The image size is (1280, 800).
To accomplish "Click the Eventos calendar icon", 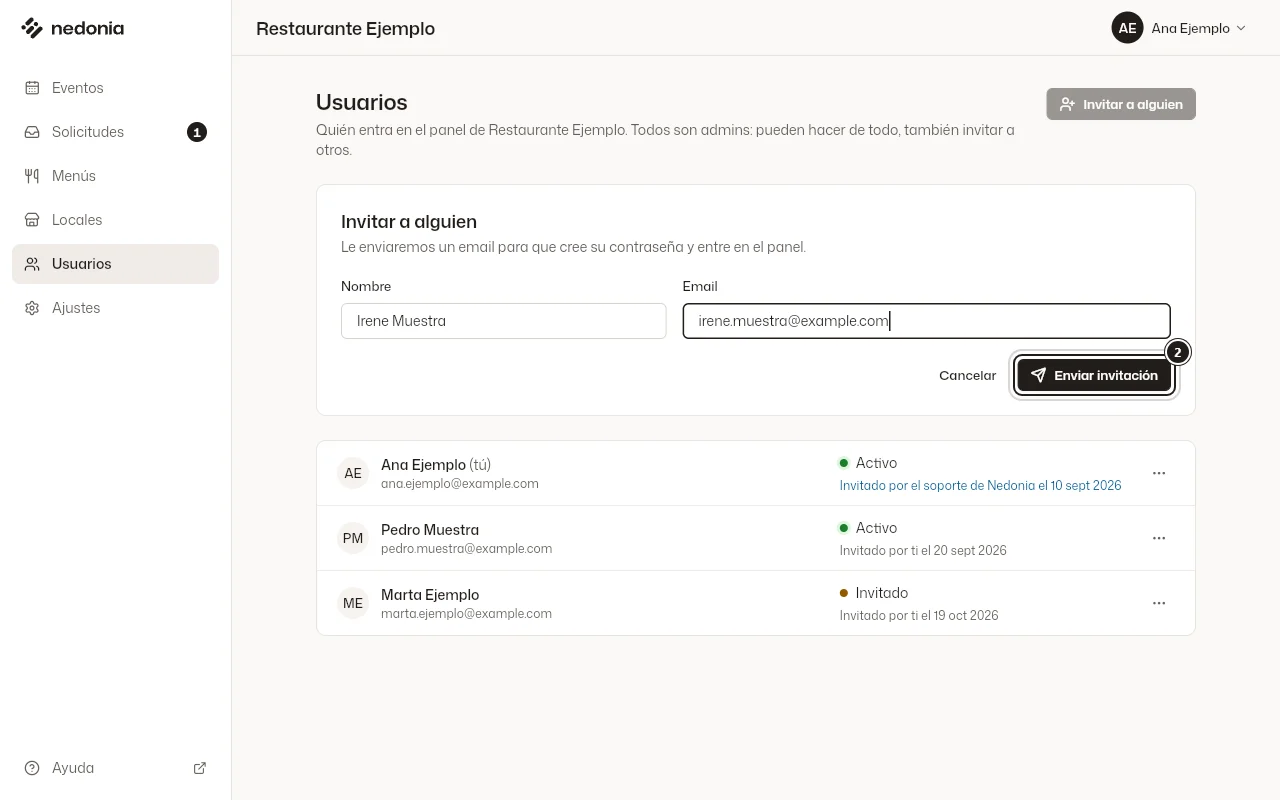I will click(32, 88).
